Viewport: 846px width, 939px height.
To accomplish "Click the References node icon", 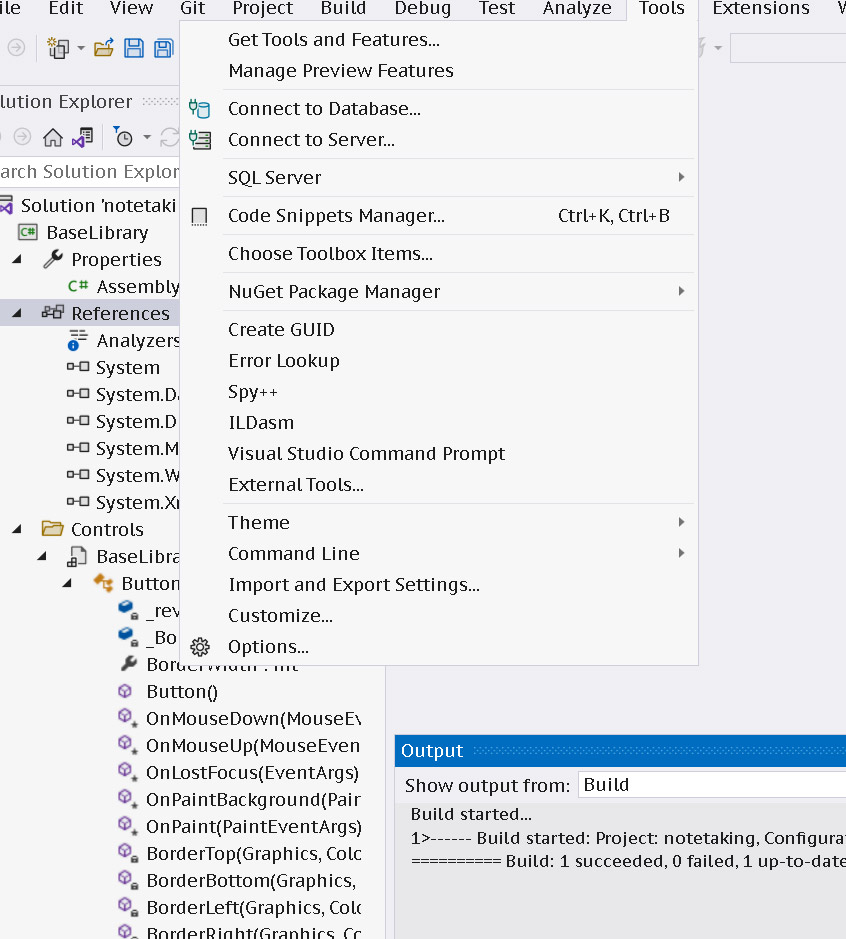I will 53,313.
